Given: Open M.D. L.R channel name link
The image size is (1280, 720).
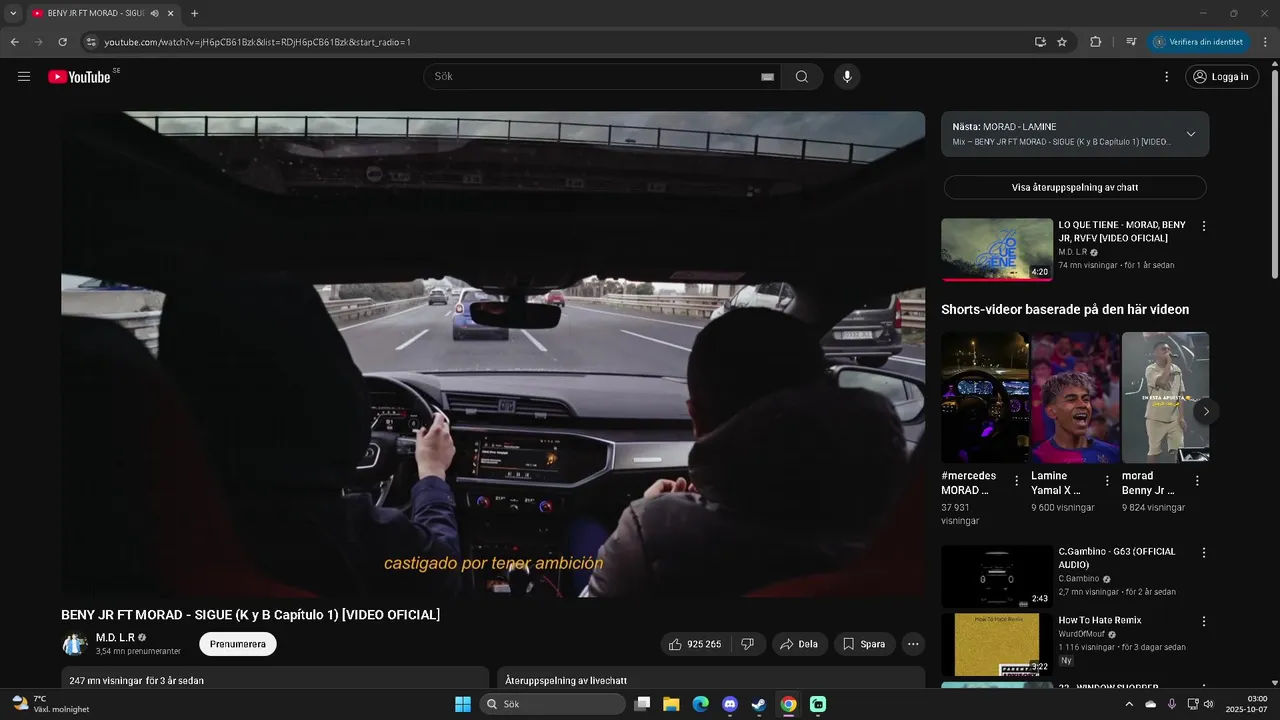Looking at the screenshot, I should tap(115, 638).
